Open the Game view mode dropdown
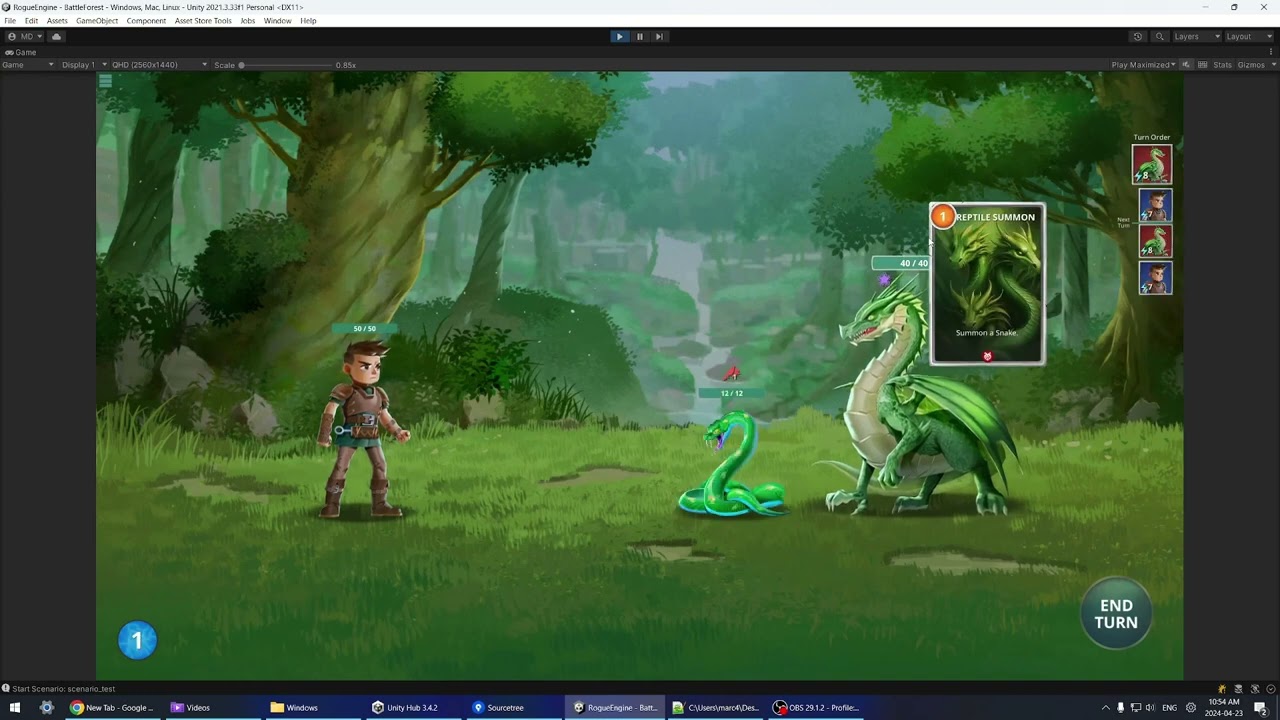The width and height of the screenshot is (1280, 720). [28, 65]
